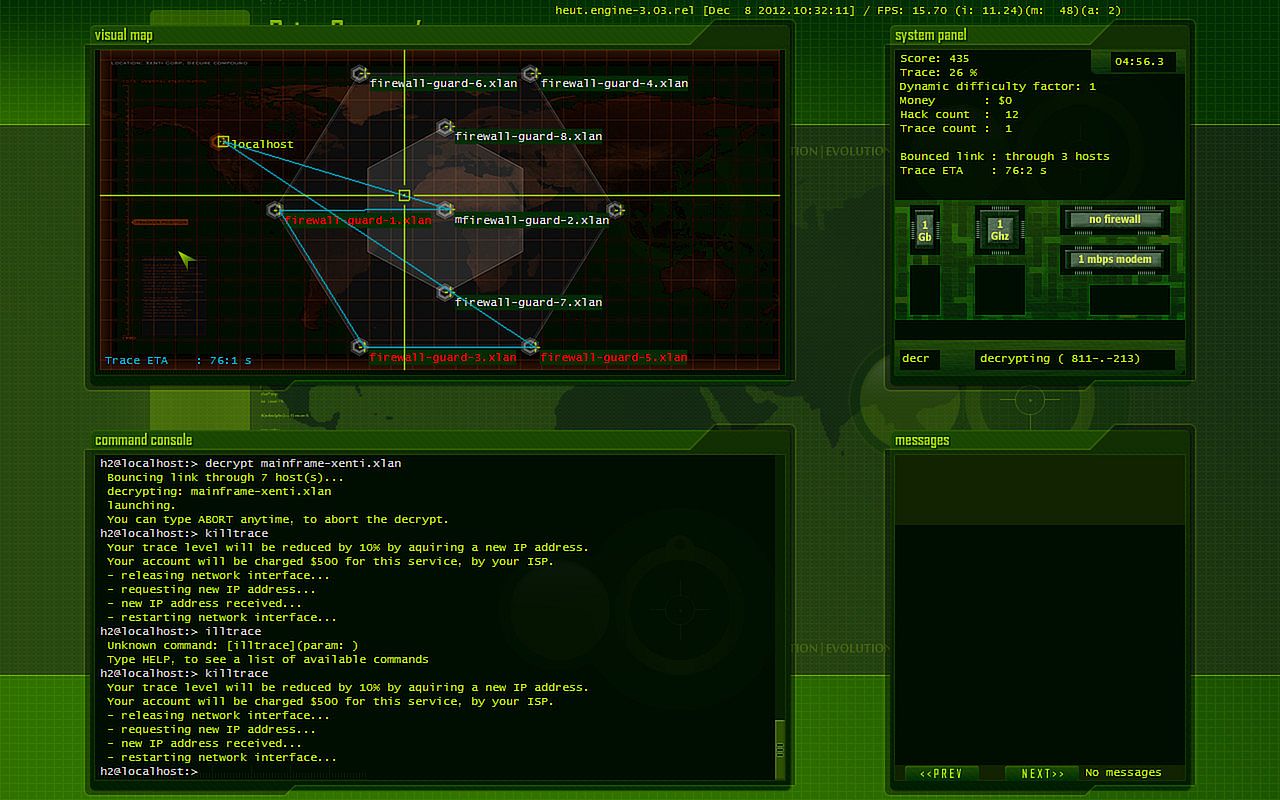The height and width of the screenshot is (800, 1280).
Task: Click the firewall-guard-8.xlan server node
Action: pyautogui.click(x=445, y=128)
